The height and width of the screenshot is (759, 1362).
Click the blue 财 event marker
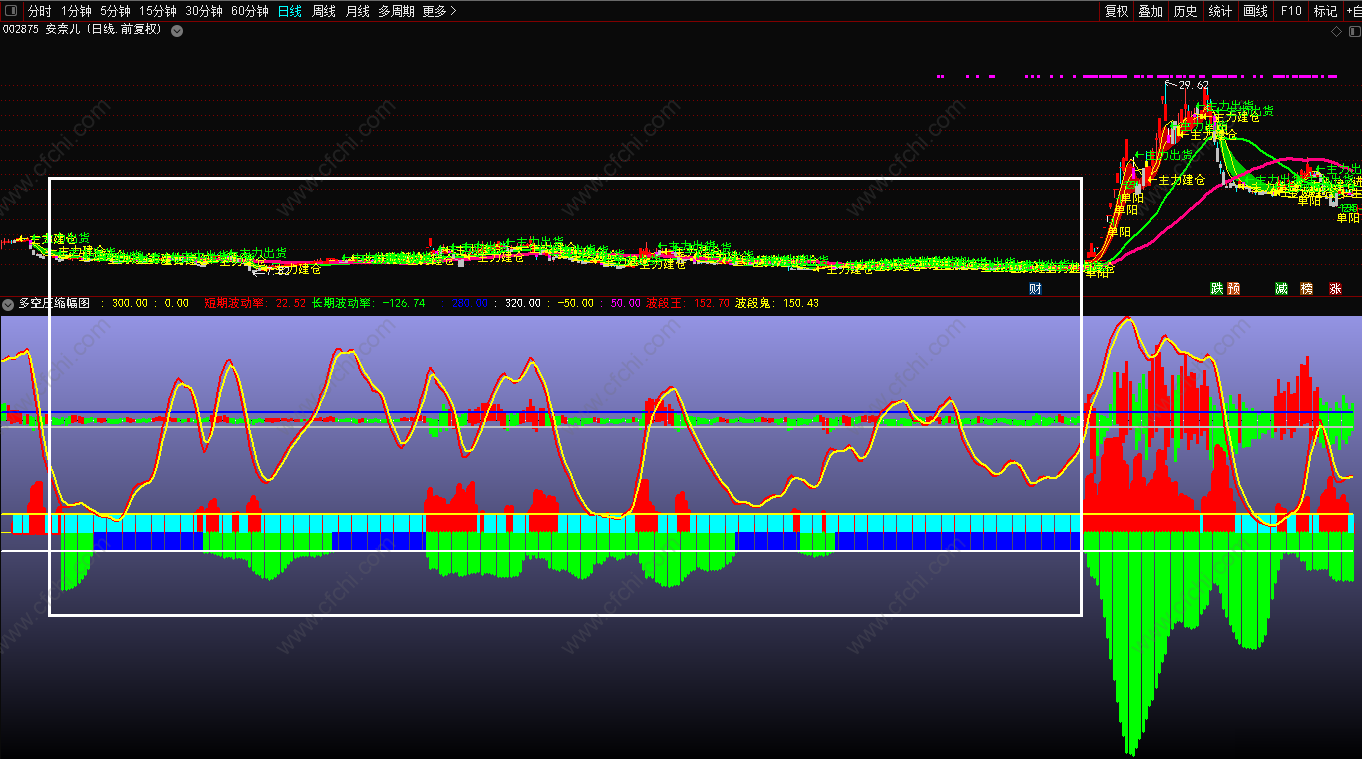coord(1035,289)
